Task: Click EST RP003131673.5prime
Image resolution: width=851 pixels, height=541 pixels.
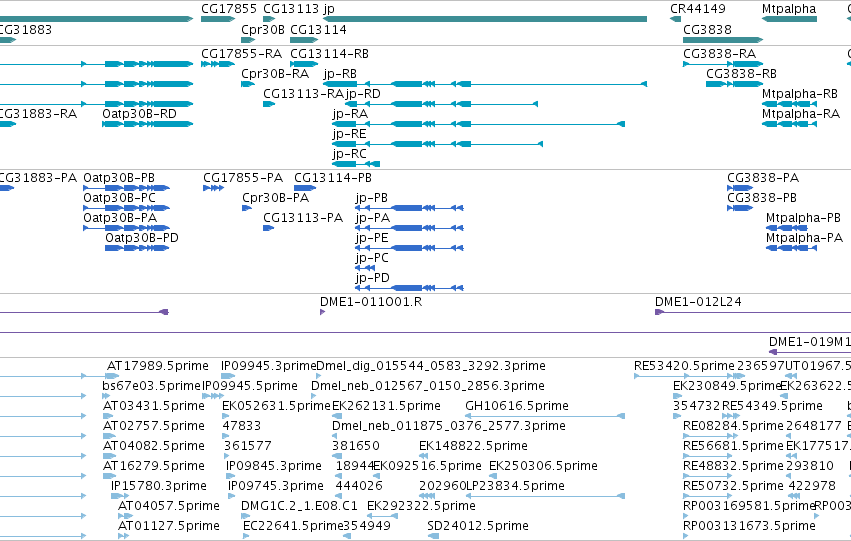Action: tap(749, 526)
